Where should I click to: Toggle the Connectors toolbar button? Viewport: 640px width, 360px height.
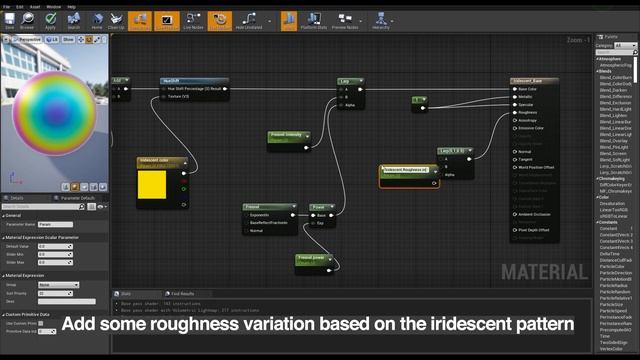tap(140, 20)
